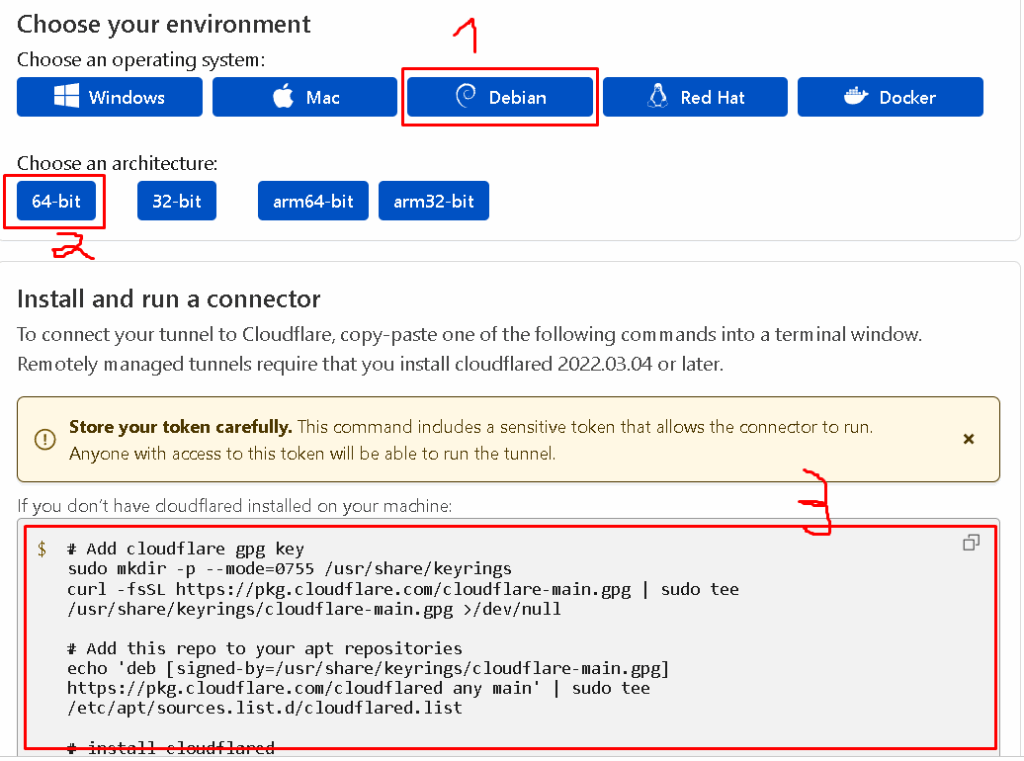Dismiss the Store your token carefully warning
This screenshot has width=1024, height=761.
tap(968, 439)
